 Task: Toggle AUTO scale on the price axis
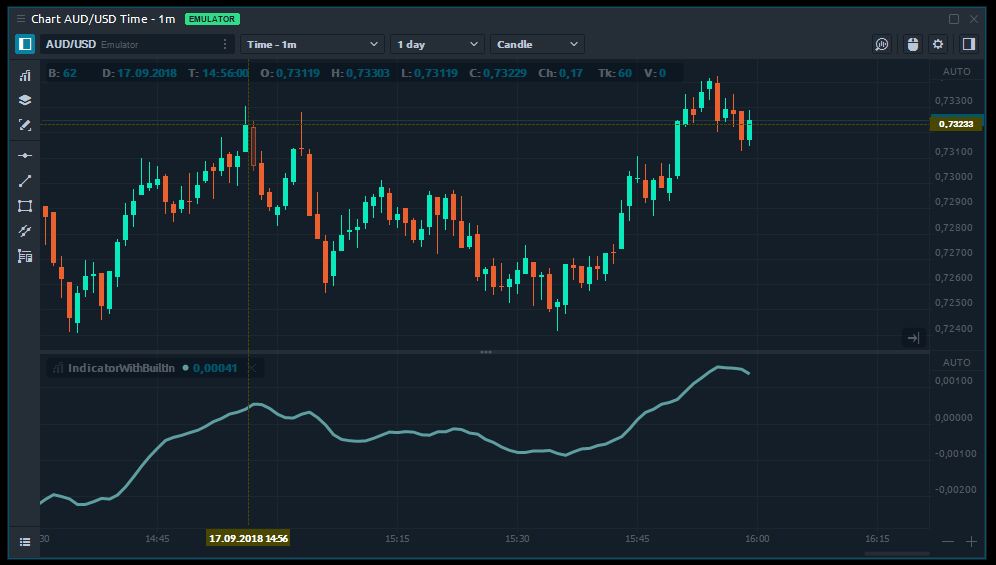pos(956,72)
